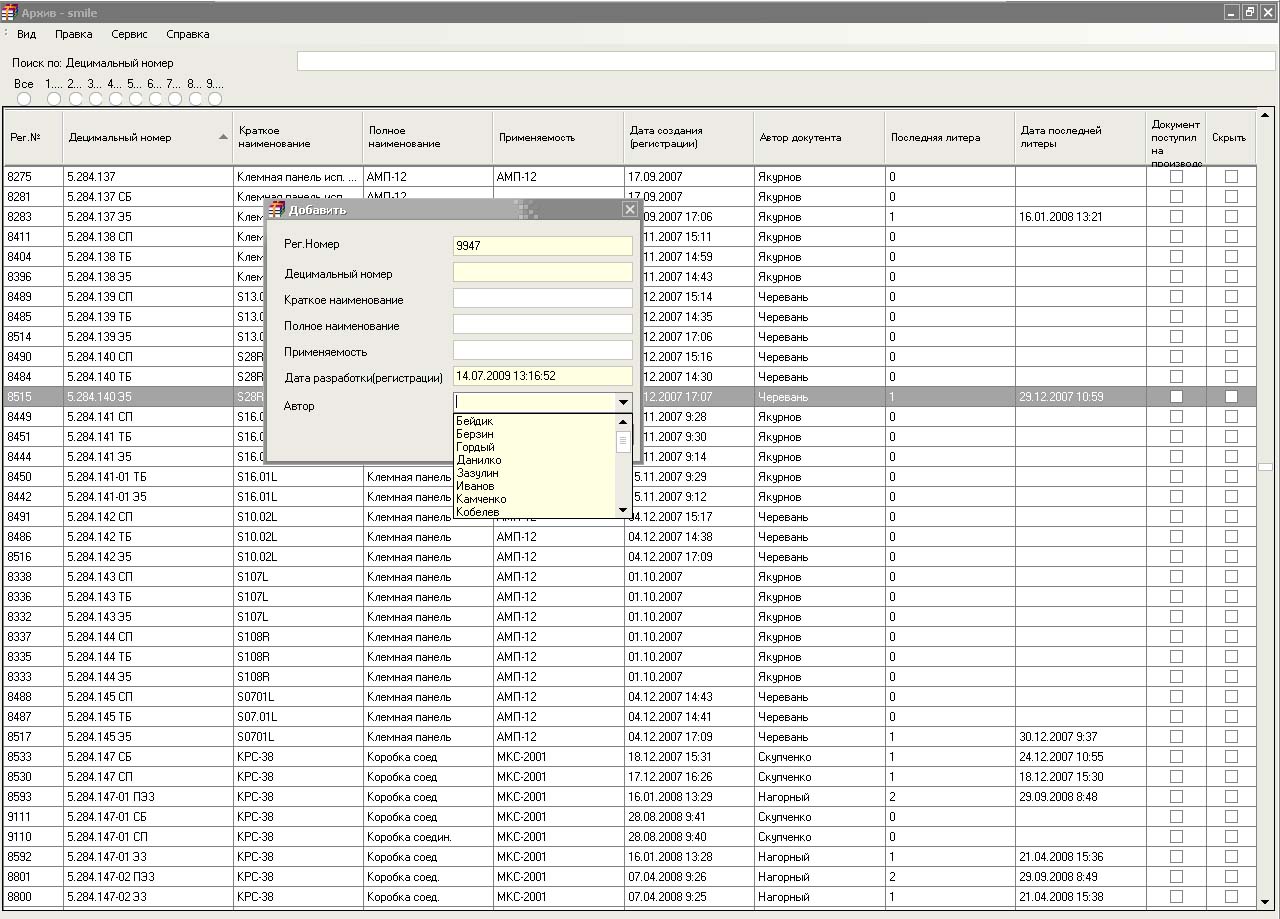Close the Добавить dialog with X
The image size is (1280, 919).
tap(629, 209)
